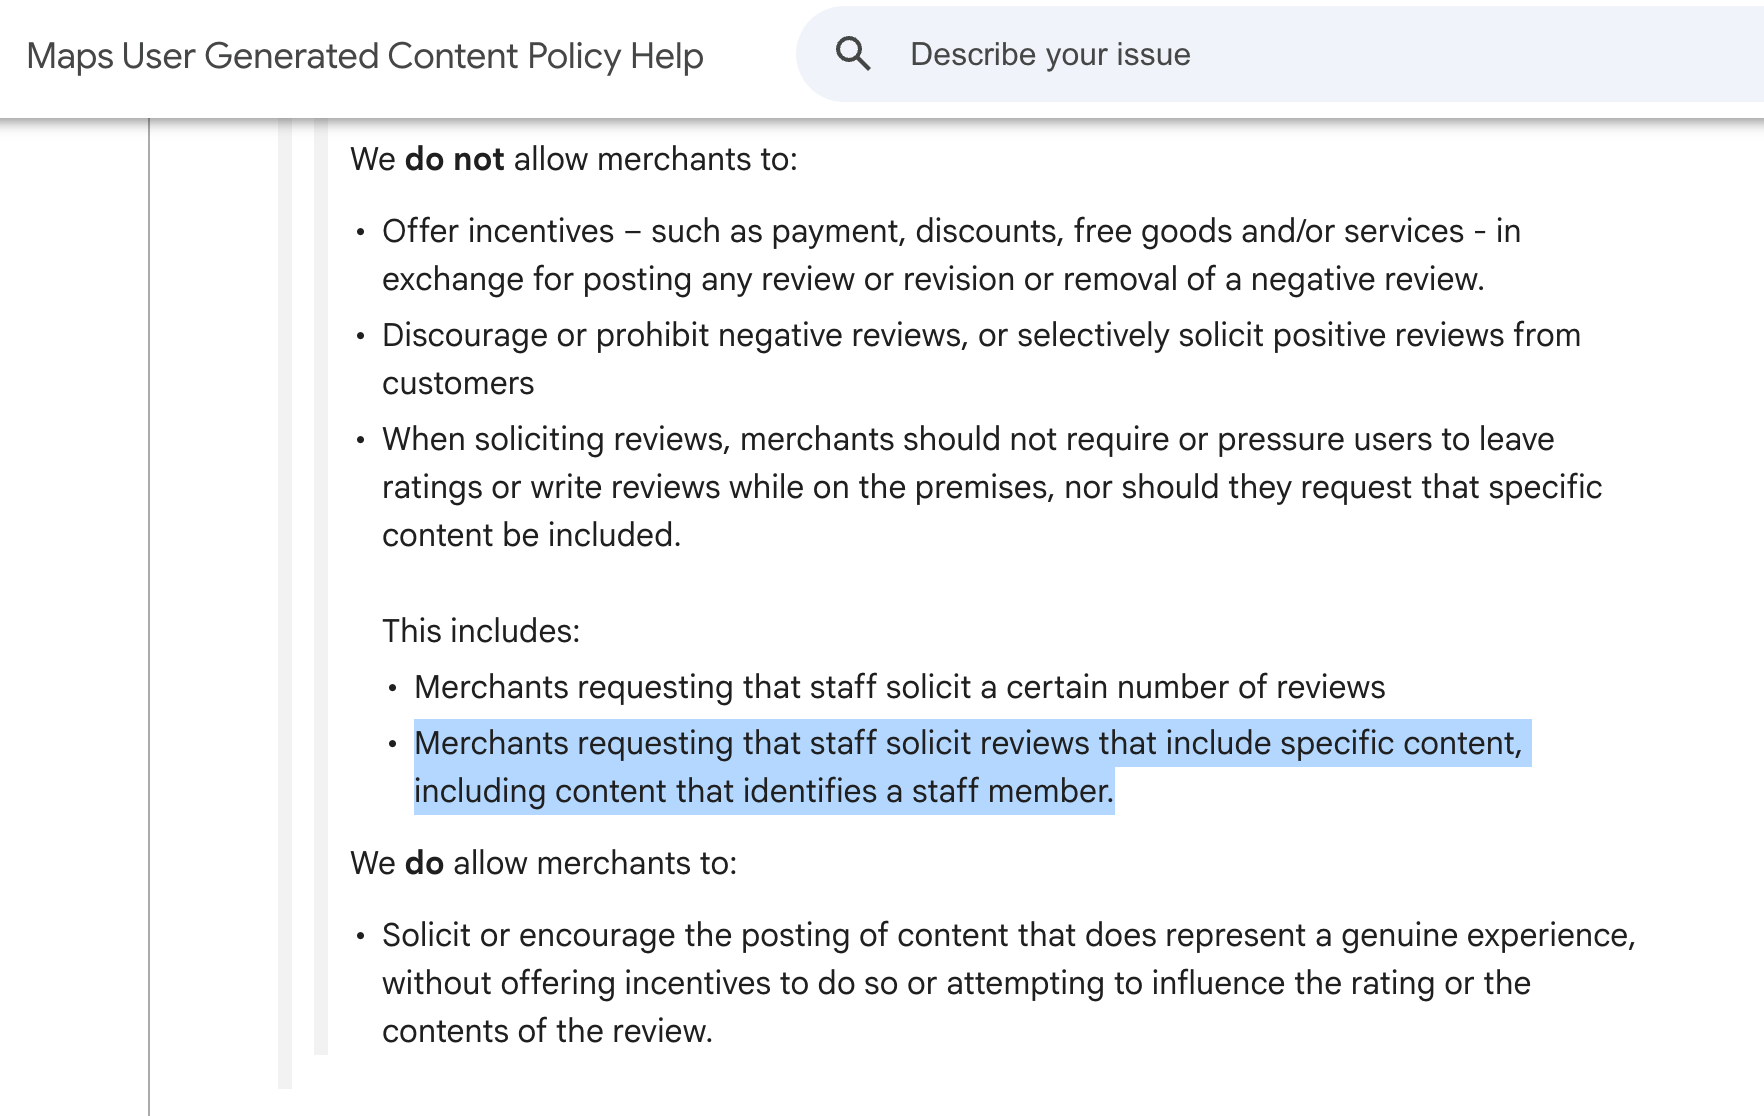Click the "contents of the review." line
This screenshot has width=1764, height=1116.
[547, 1031]
